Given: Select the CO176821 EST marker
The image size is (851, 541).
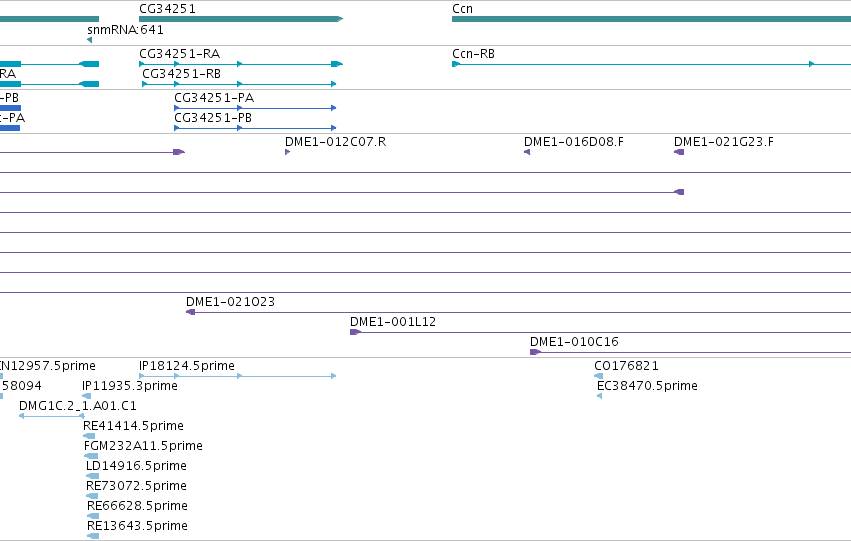Looking at the screenshot, I should [x=599, y=375].
